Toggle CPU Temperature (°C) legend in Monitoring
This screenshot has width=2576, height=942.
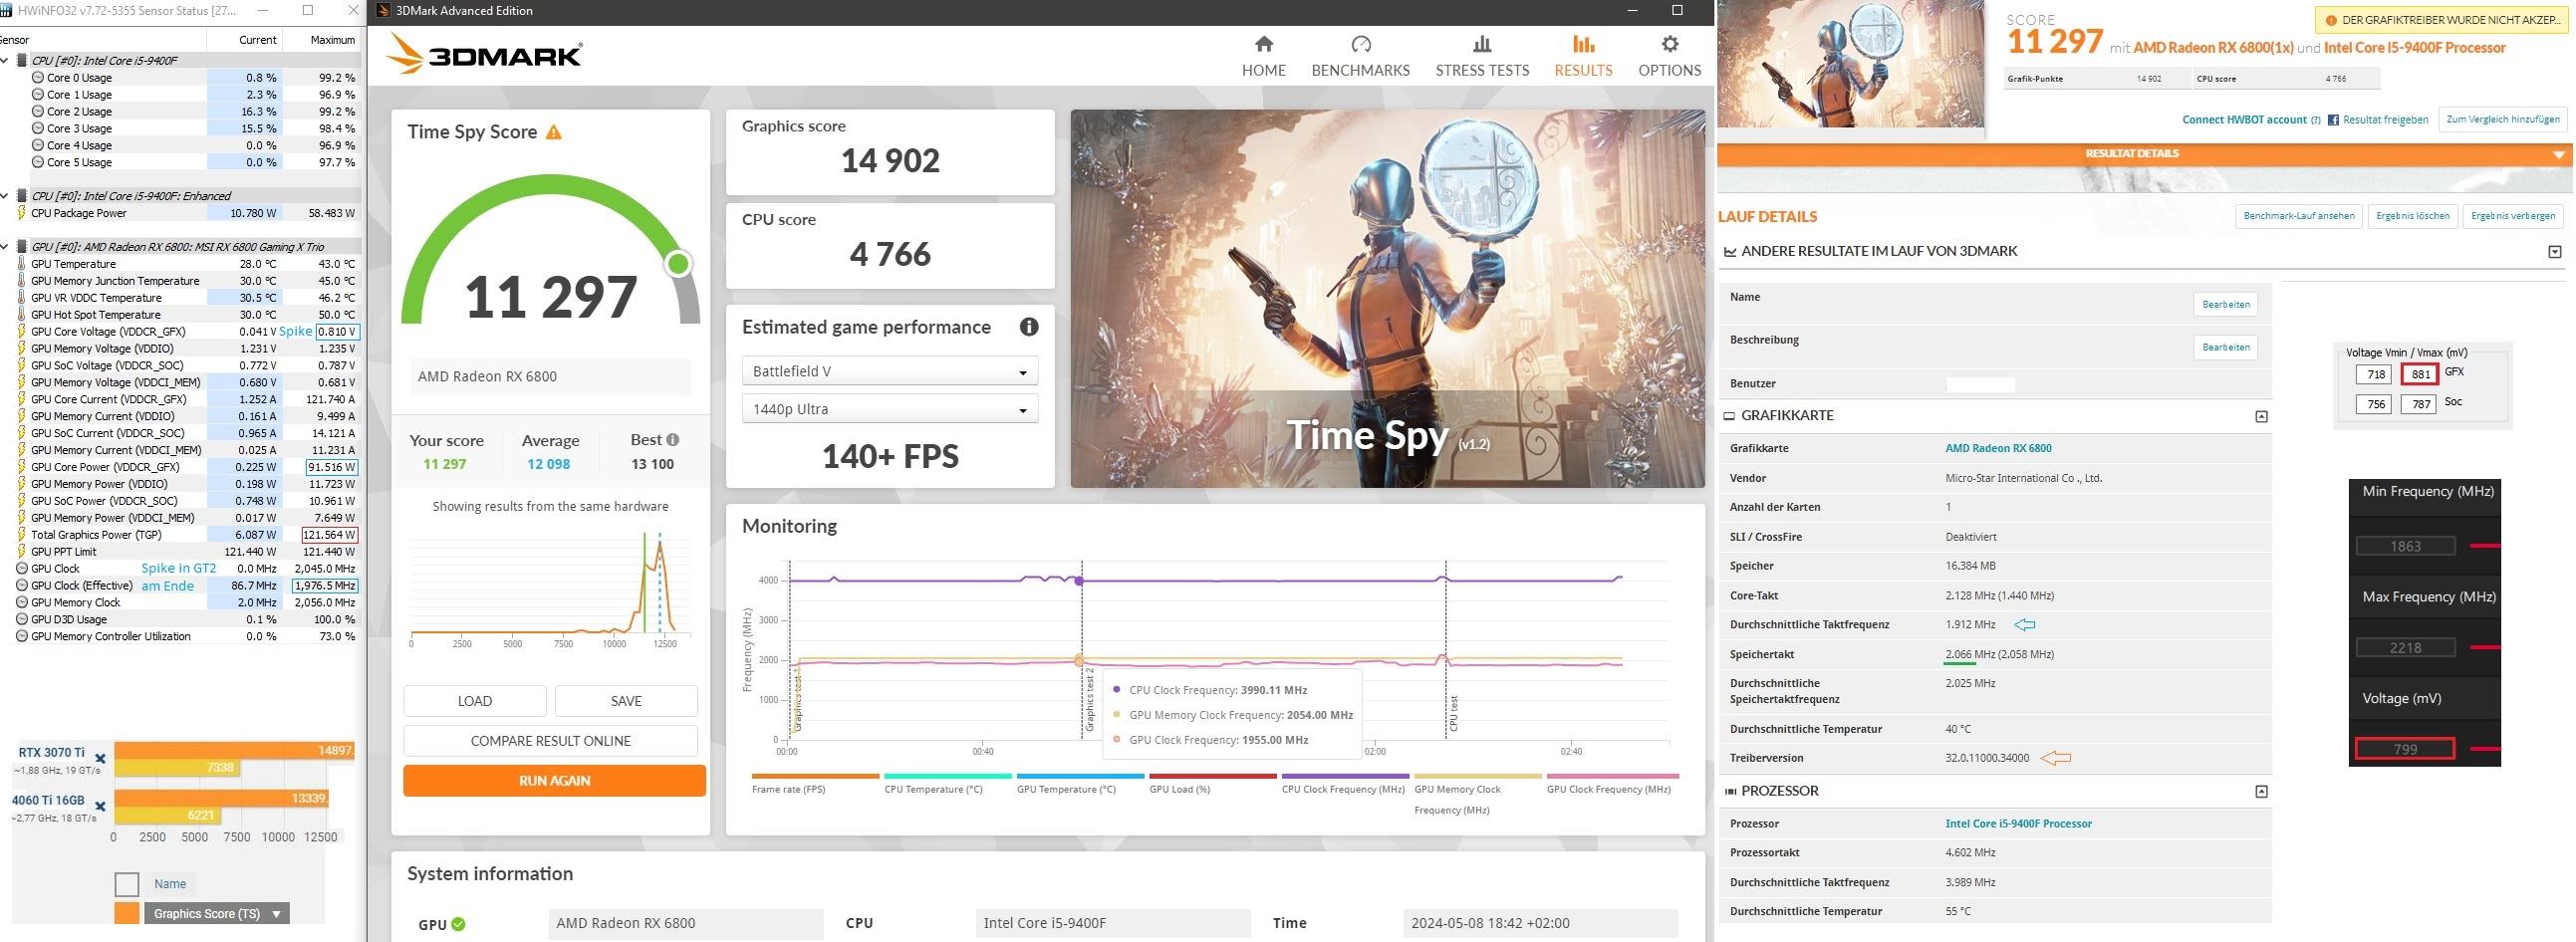[x=948, y=783]
